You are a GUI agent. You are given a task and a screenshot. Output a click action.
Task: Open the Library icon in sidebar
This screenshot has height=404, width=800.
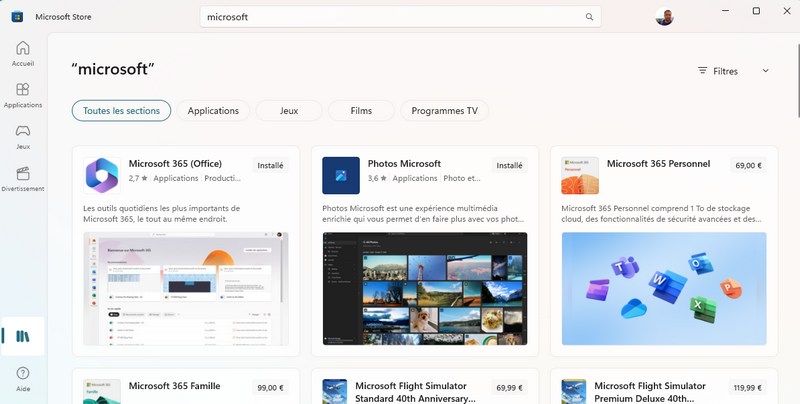tap(22, 336)
